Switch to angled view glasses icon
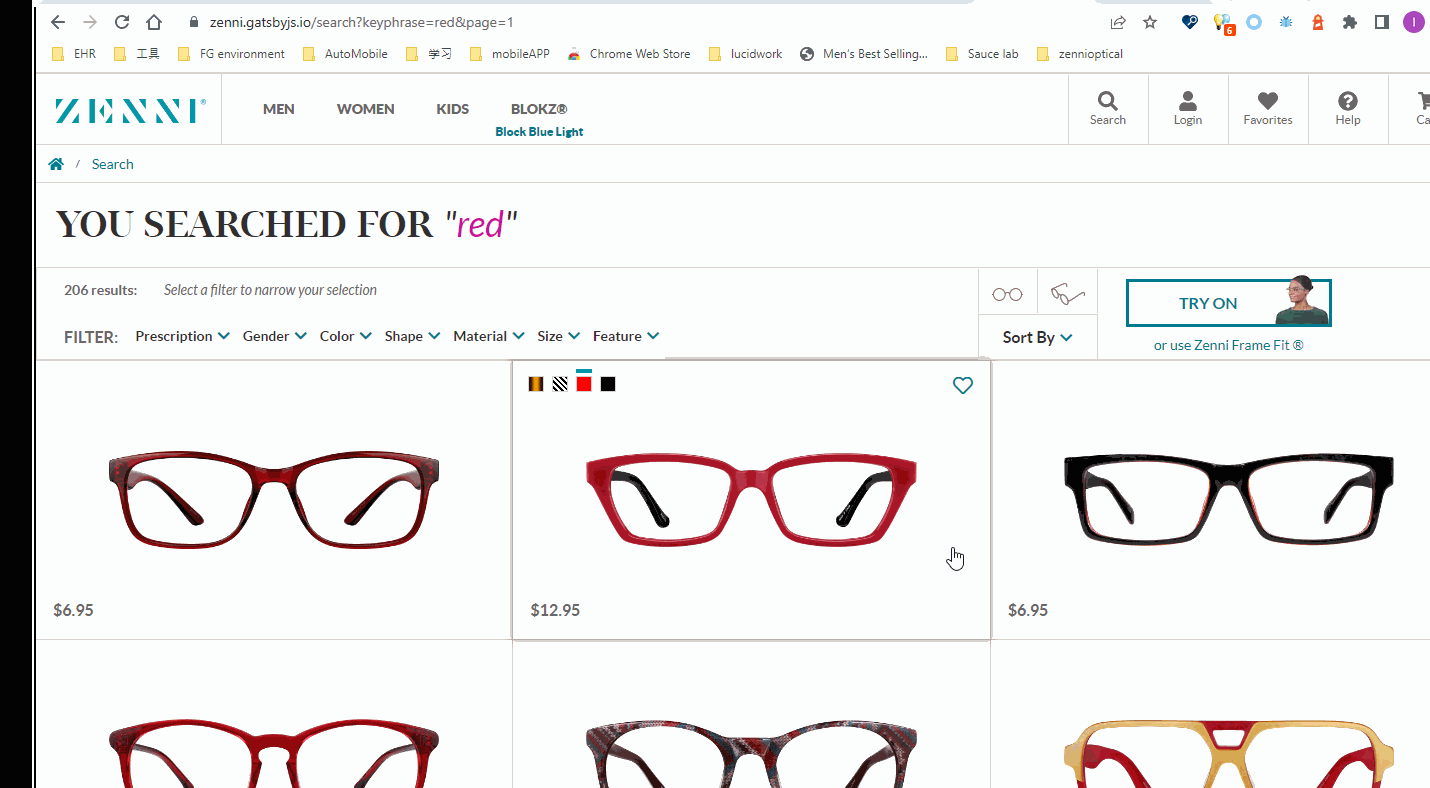This screenshot has height=788, width=1430. click(1067, 294)
